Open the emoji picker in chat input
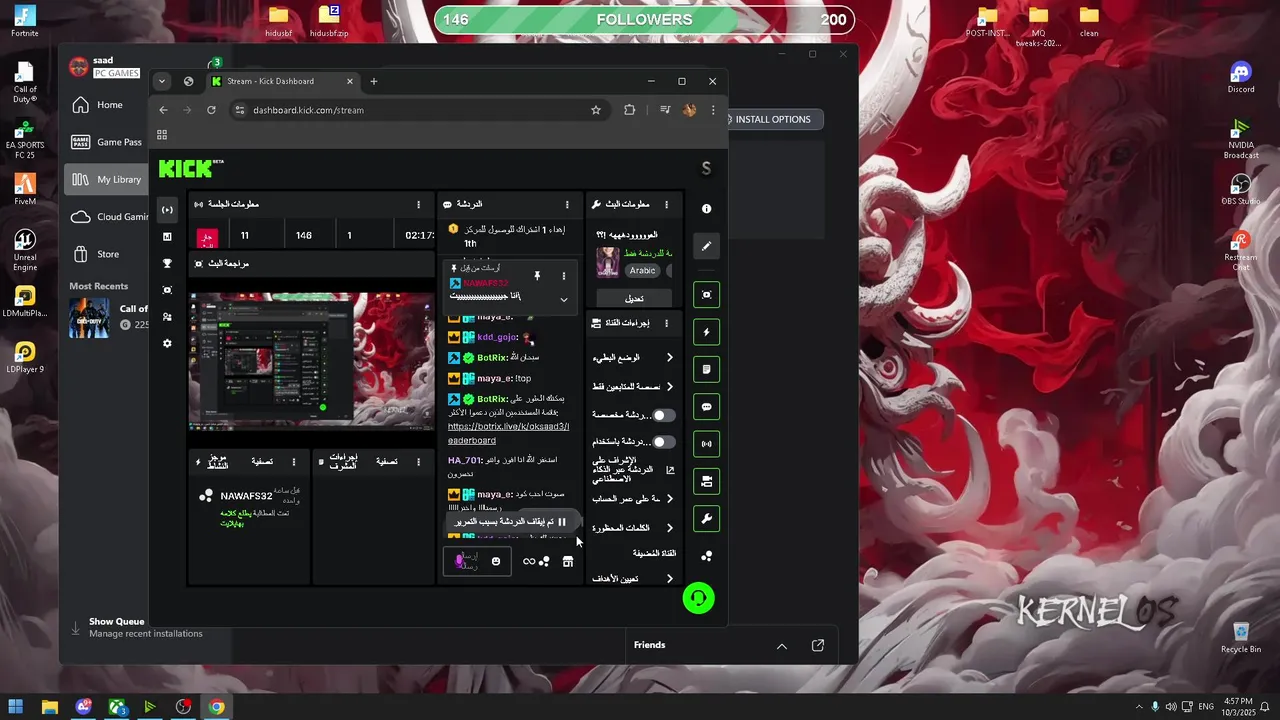 click(x=495, y=562)
